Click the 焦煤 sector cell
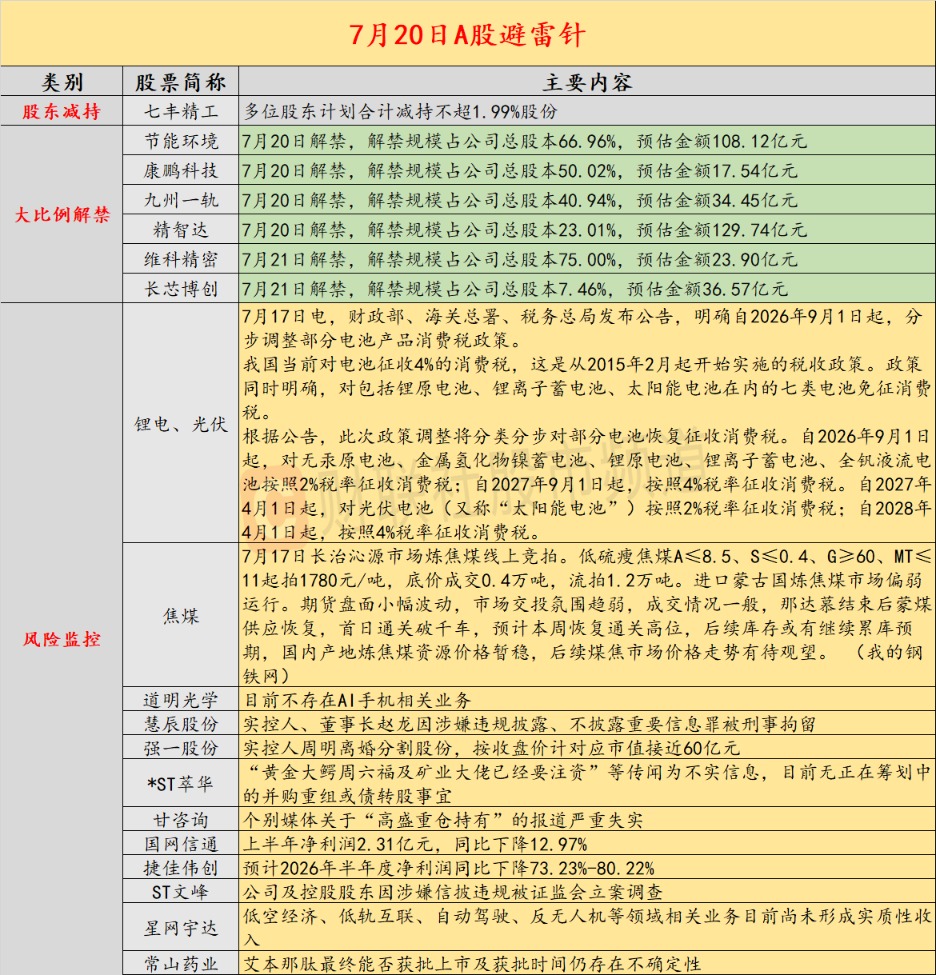The image size is (936, 975). 181,616
